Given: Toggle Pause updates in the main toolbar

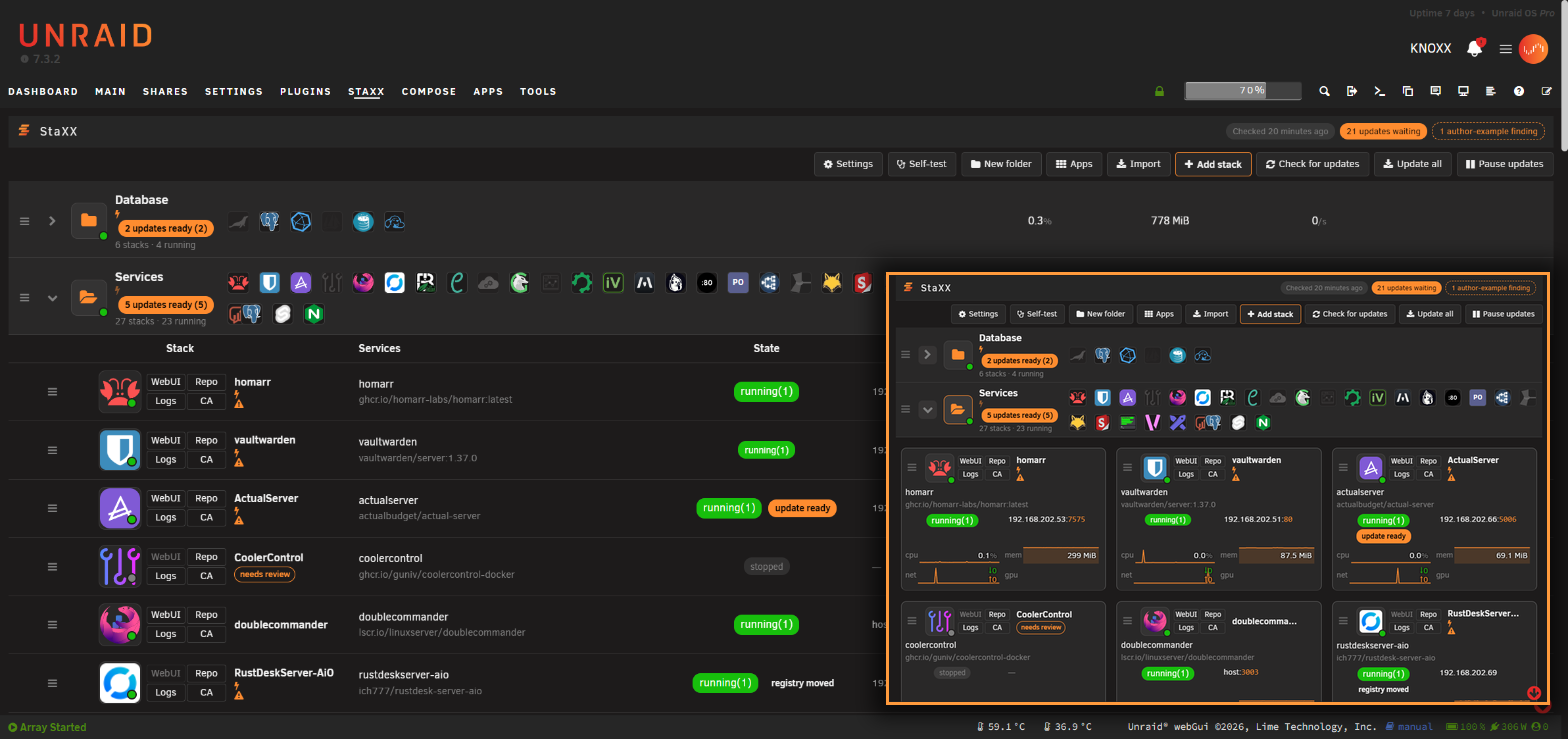Looking at the screenshot, I should tap(1504, 164).
